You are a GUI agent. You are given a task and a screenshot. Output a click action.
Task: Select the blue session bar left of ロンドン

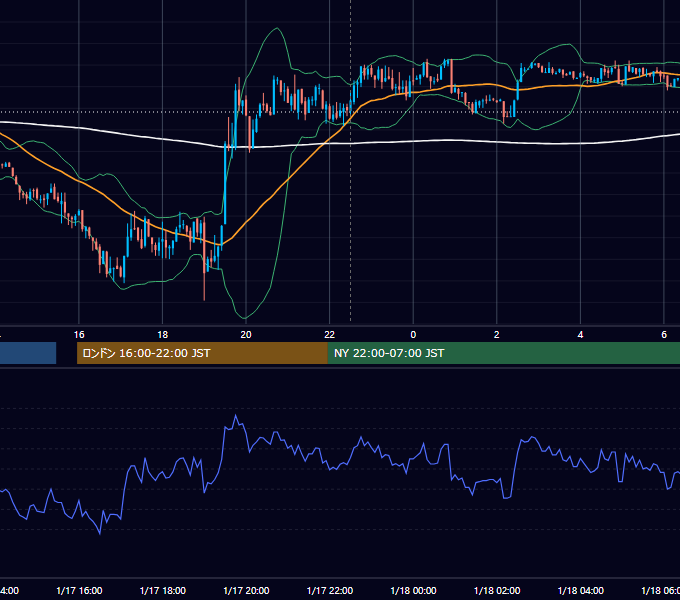pos(28,353)
